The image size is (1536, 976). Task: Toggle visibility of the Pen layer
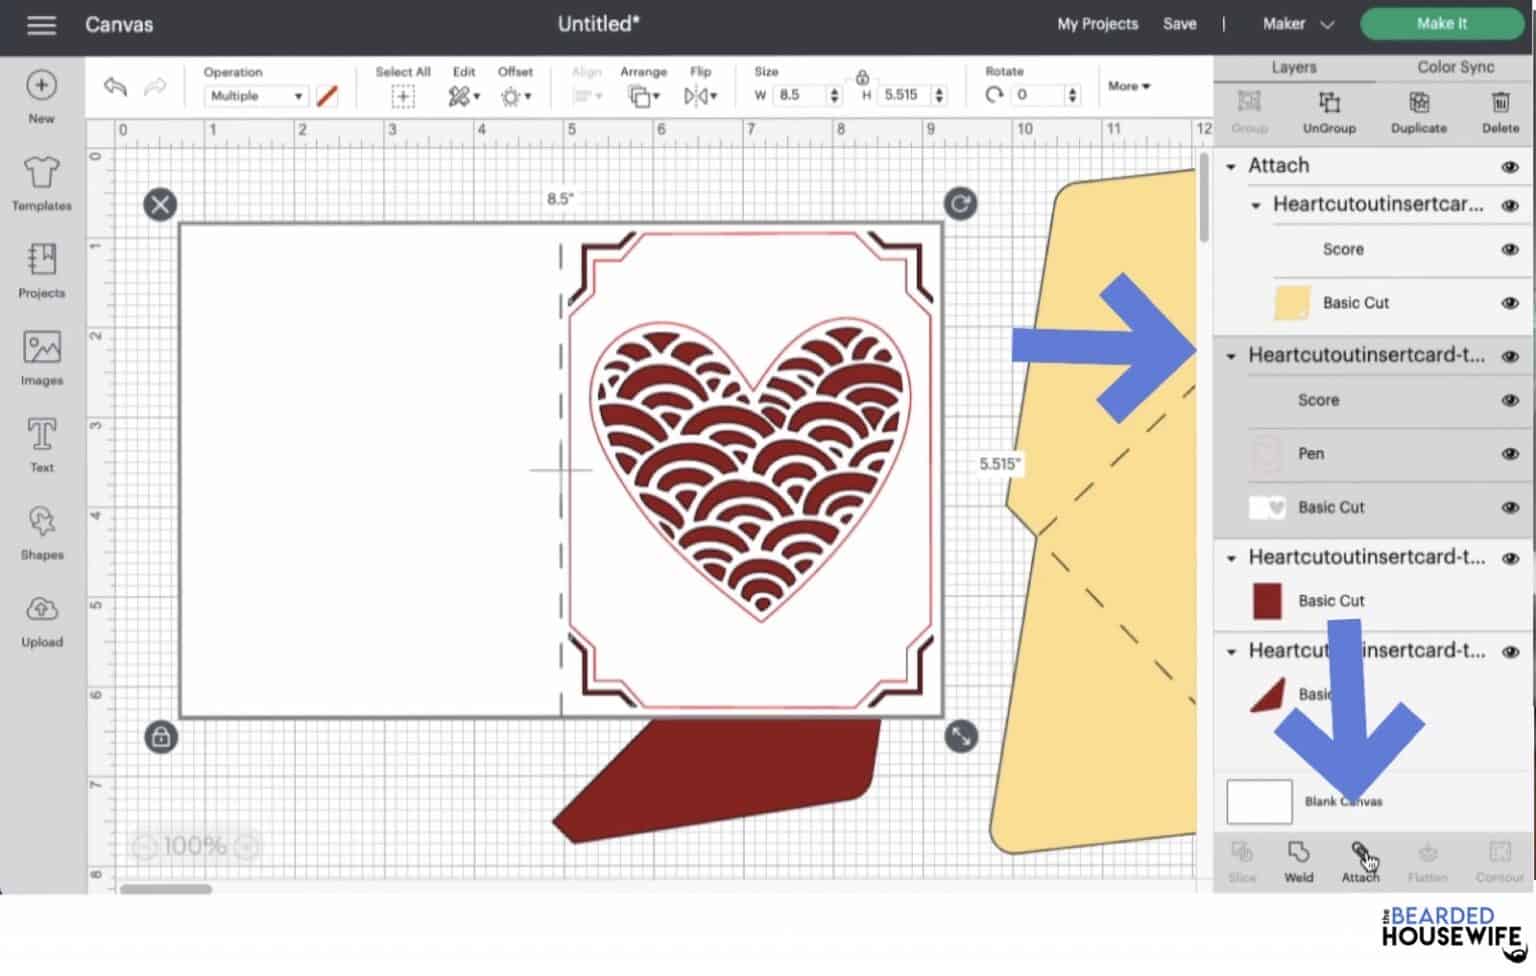[x=1508, y=453]
